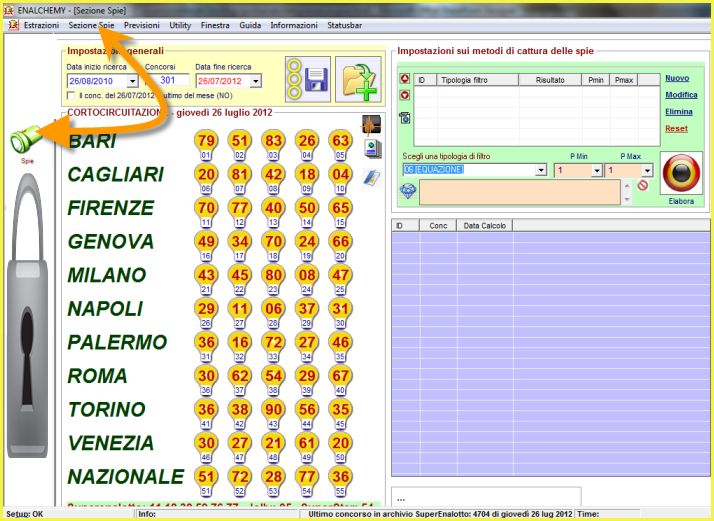Click the Elimina link

point(678,112)
